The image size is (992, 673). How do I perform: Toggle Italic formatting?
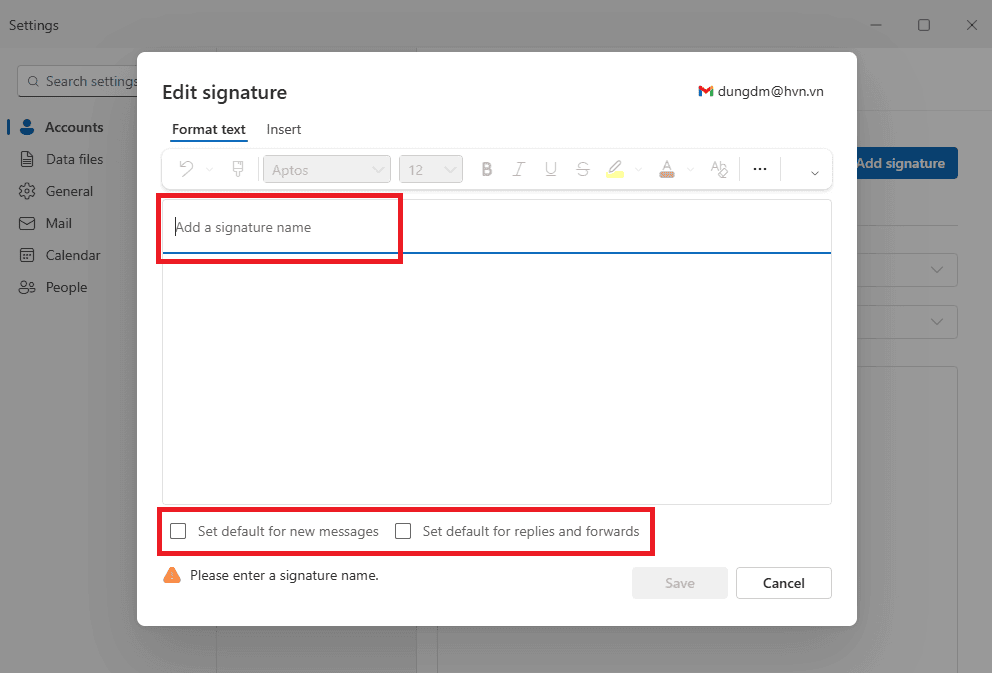(519, 169)
